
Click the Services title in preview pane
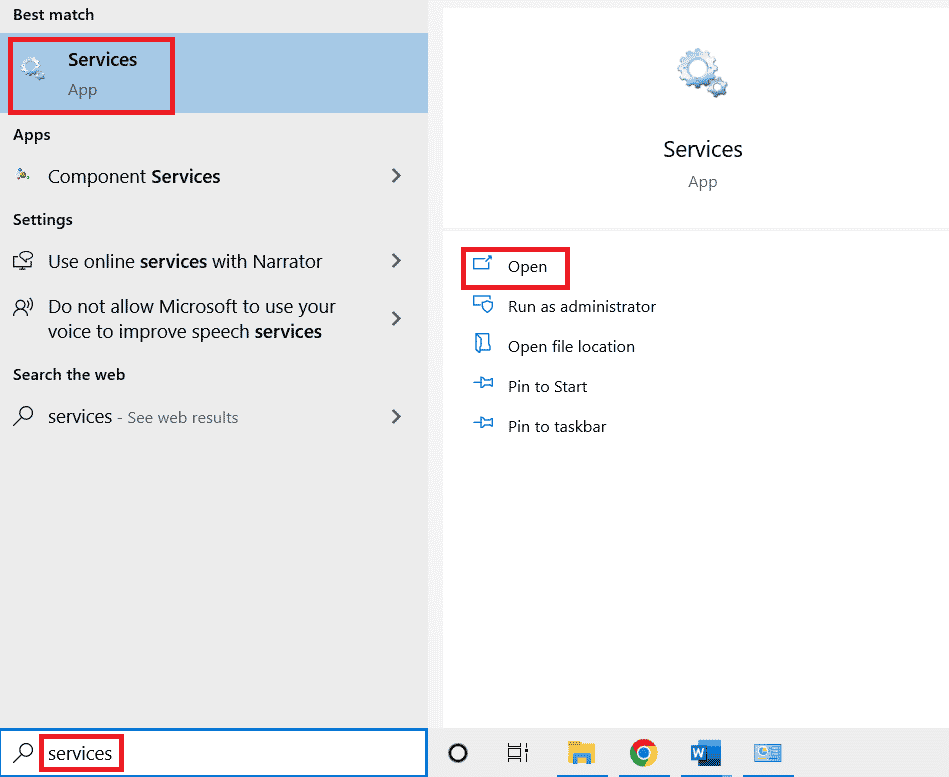coord(703,149)
